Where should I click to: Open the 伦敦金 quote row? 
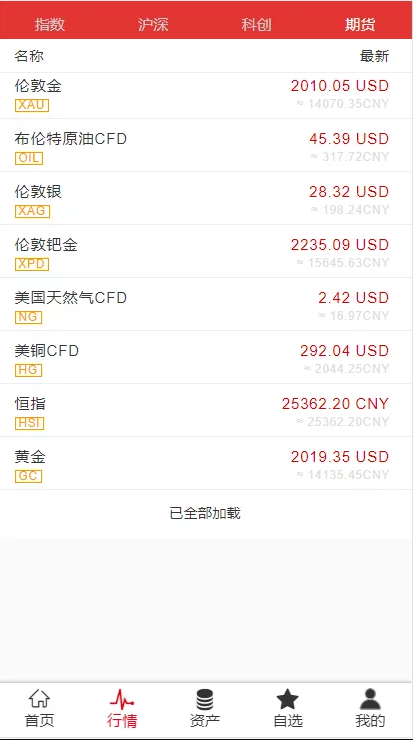(x=206, y=95)
